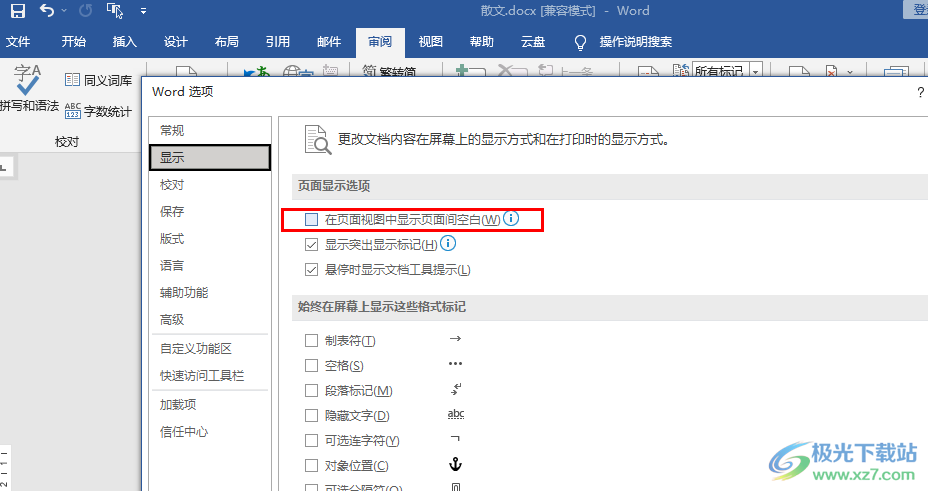Open the 文件 tab
928x491 pixels.
[18, 41]
